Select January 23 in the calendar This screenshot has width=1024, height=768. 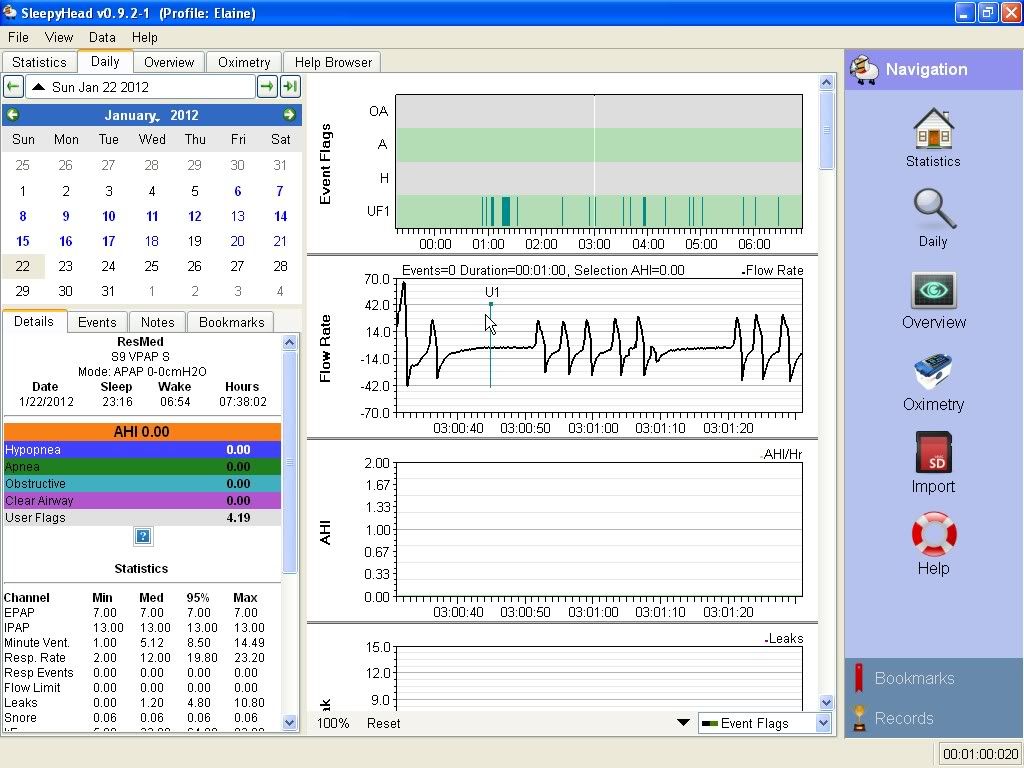click(65, 266)
